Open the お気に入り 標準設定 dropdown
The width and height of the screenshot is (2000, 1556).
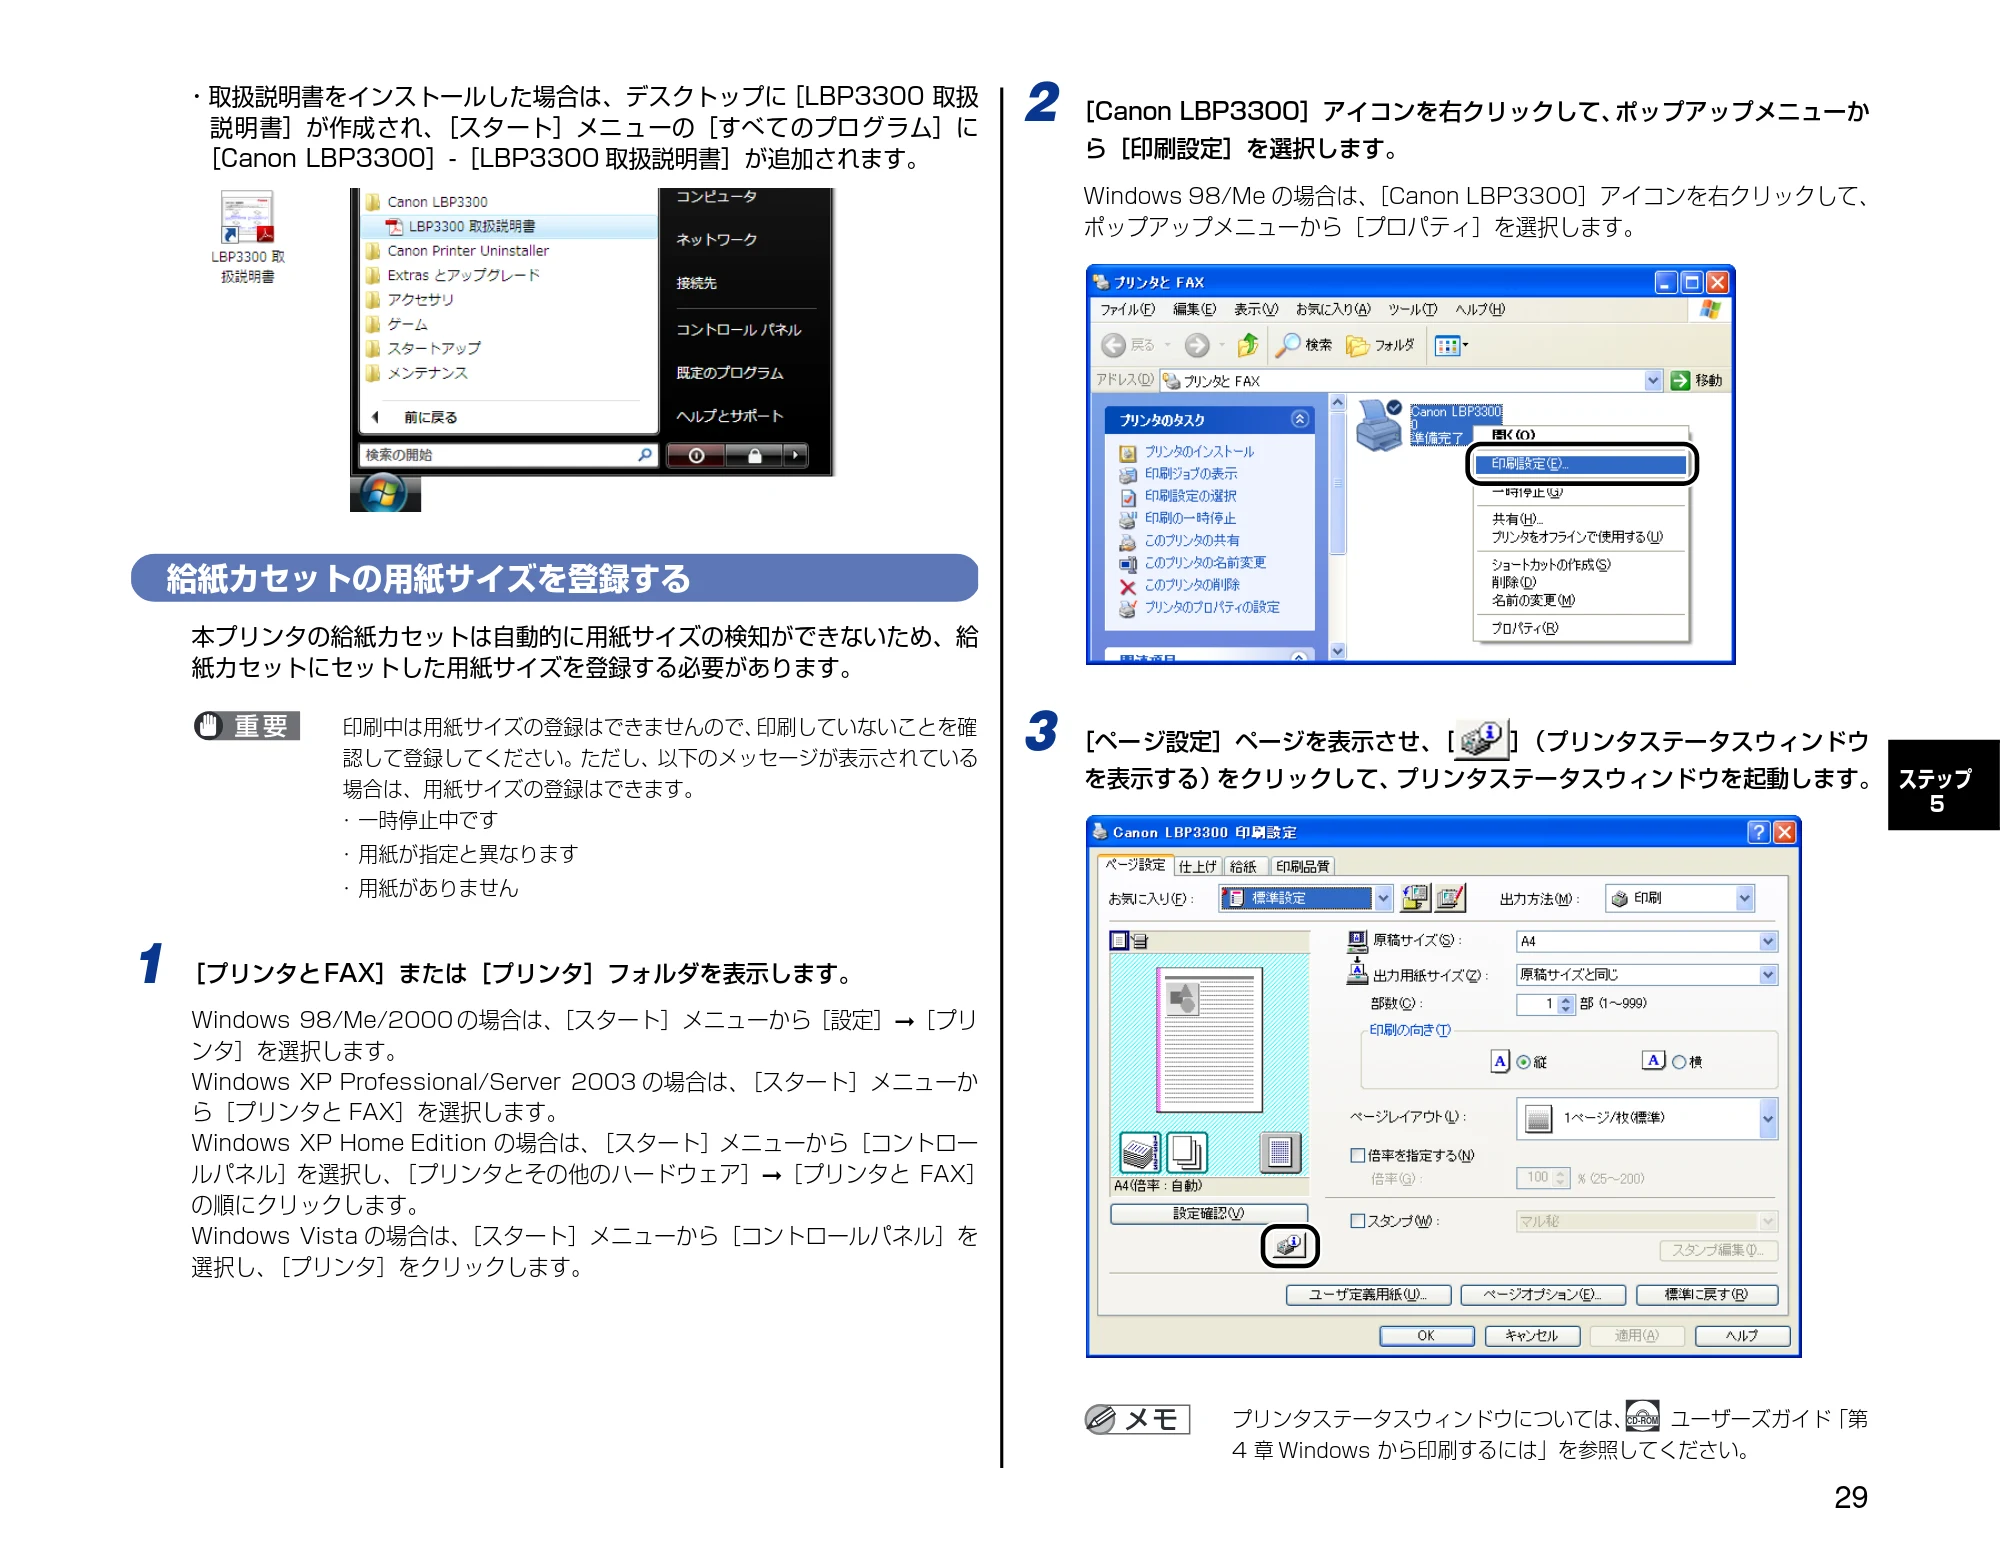tap(1306, 898)
